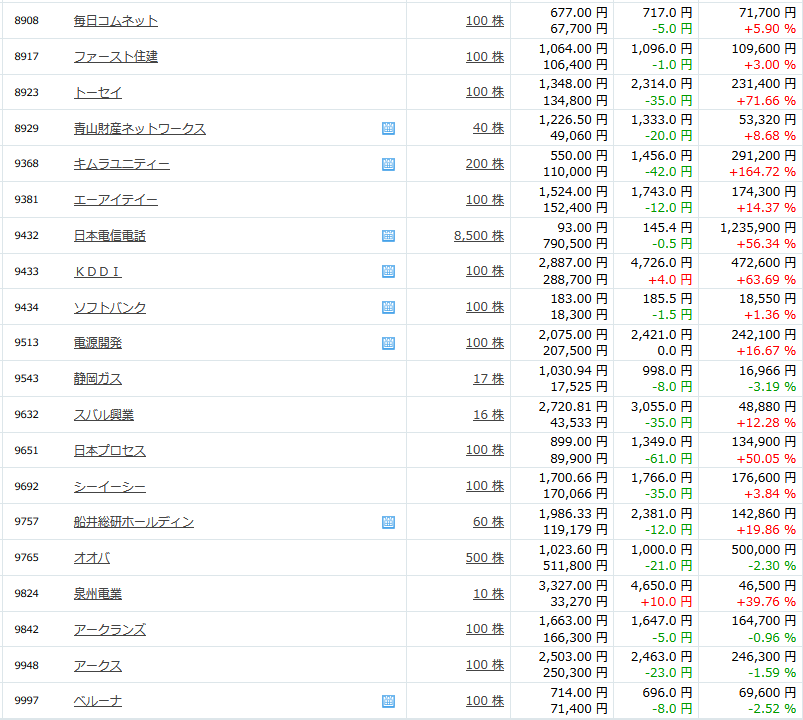
Task: Click the icon beside 電源開発
Action: 388,343
